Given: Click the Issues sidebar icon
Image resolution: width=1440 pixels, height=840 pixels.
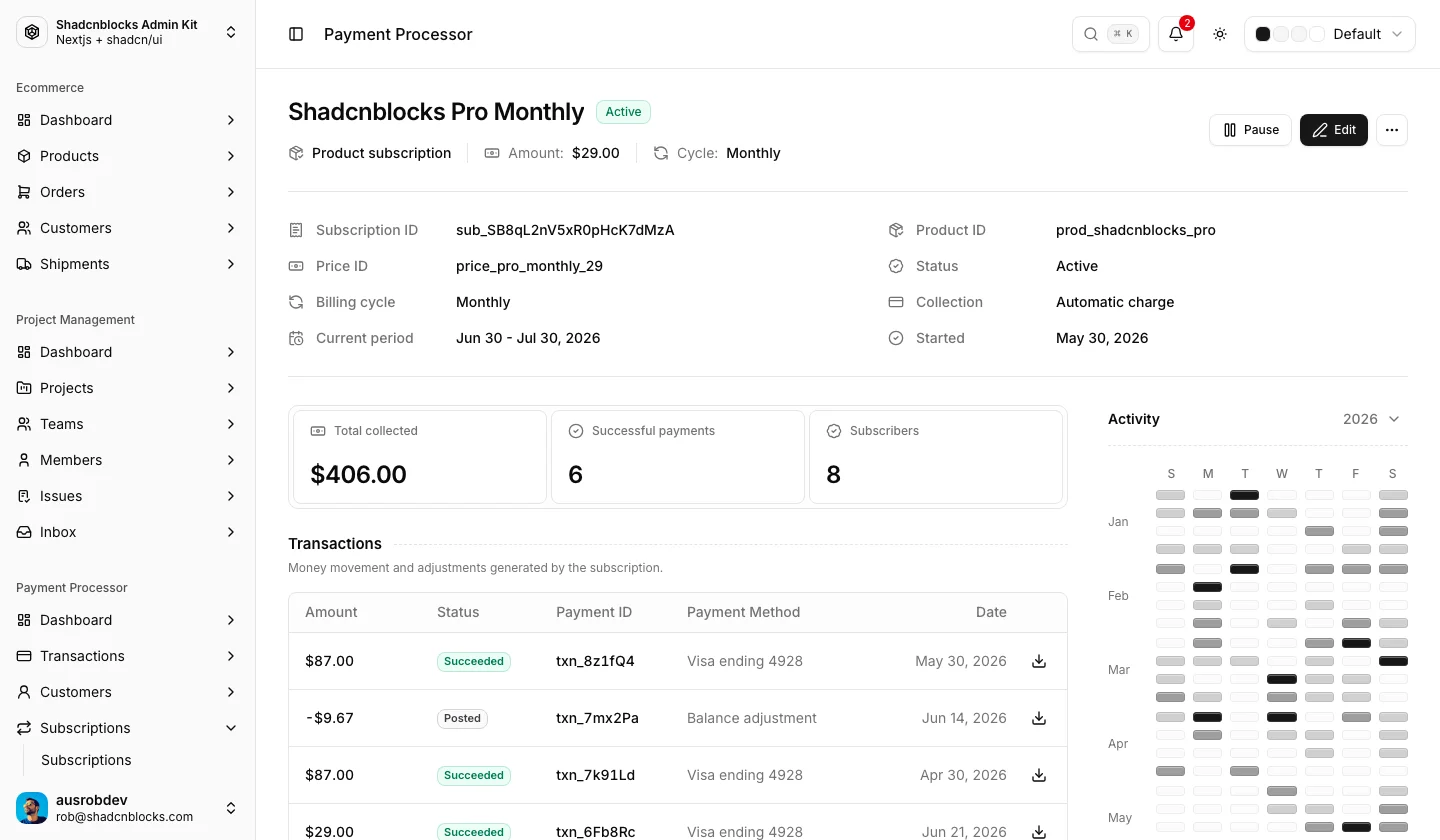Looking at the screenshot, I should [x=24, y=496].
